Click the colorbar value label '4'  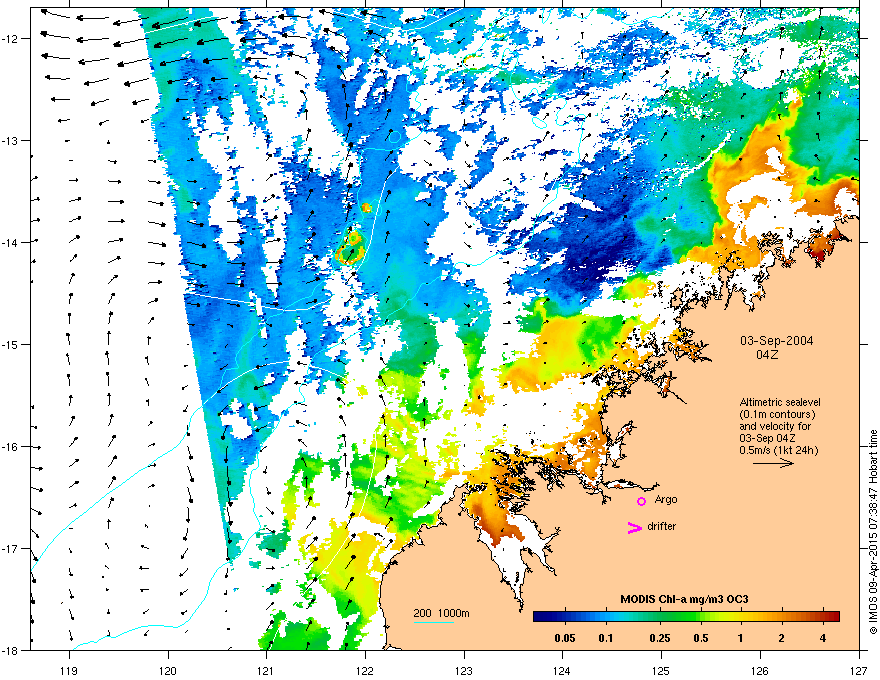click(x=823, y=638)
